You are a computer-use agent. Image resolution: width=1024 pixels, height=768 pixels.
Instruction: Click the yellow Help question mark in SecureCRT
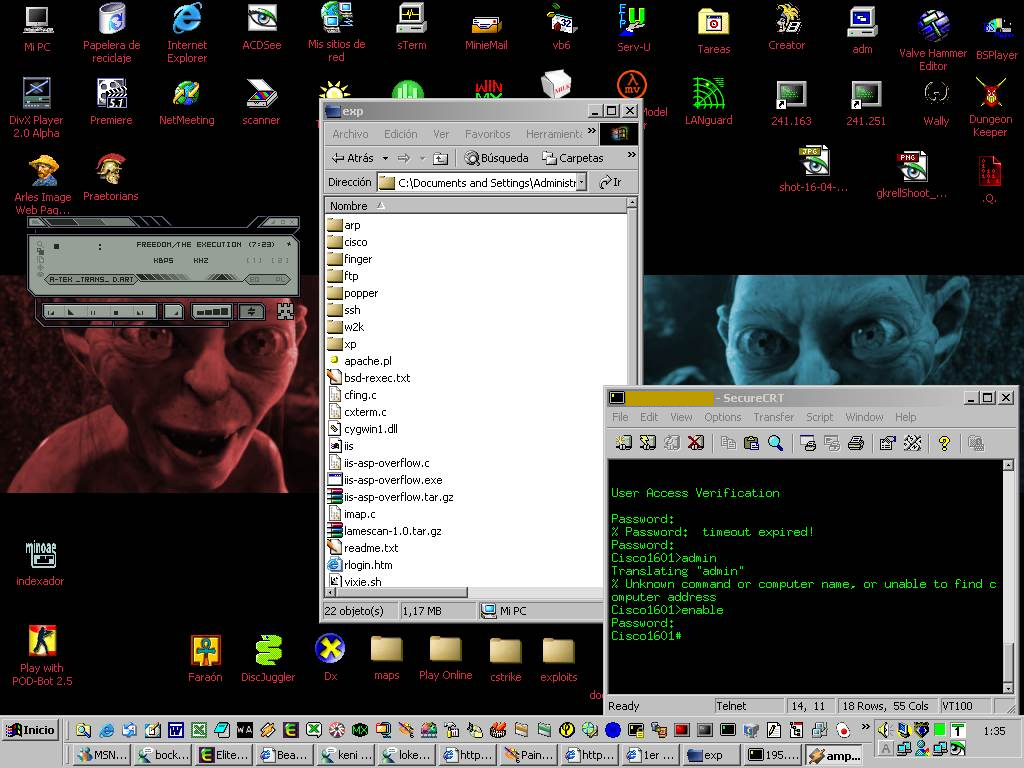coord(944,443)
